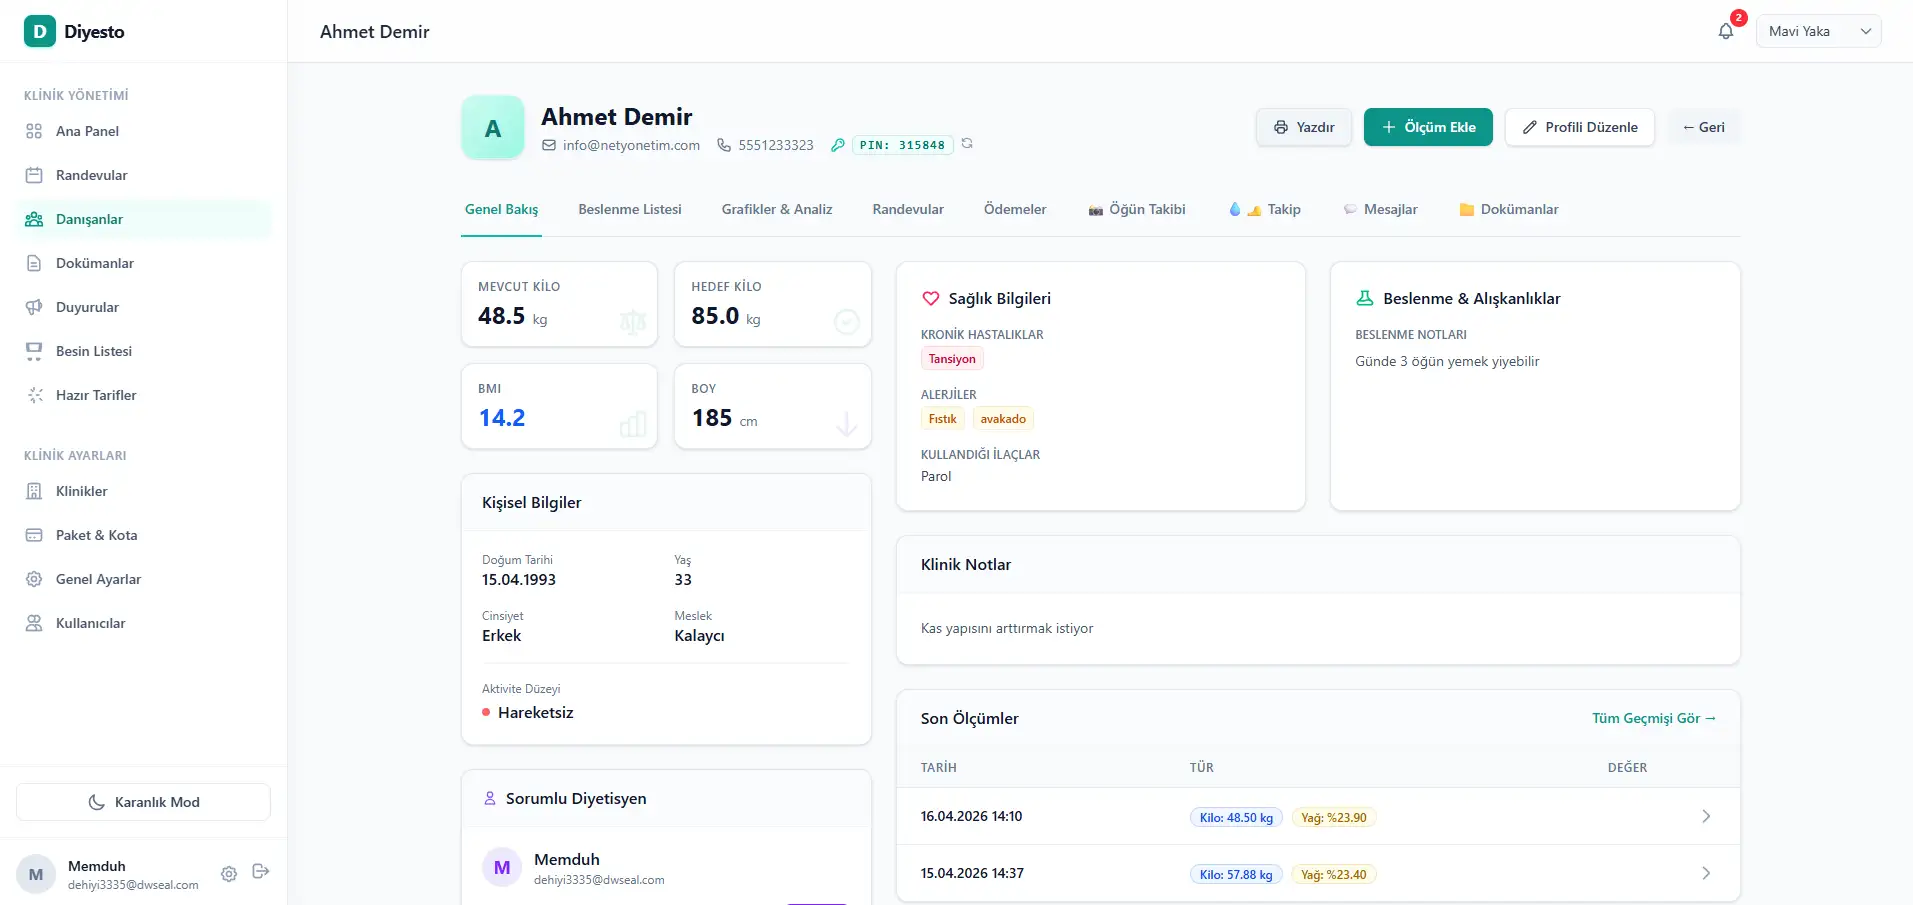Click the Fıstık allergy tag
Image resolution: width=1913 pixels, height=905 pixels.
pyautogui.click(x=943, y=419)
